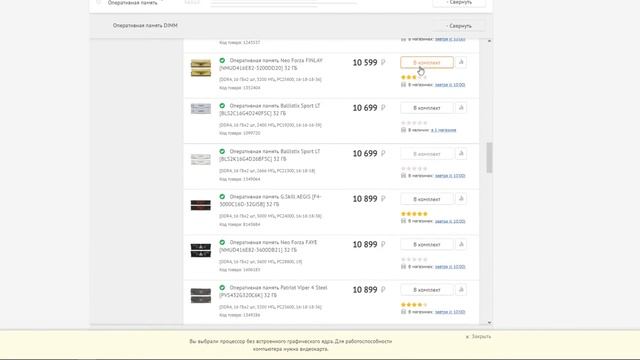Click 10 899 price of G.Skill AEGIS
The width and height of the screenshot is (640, 360).
369,199
